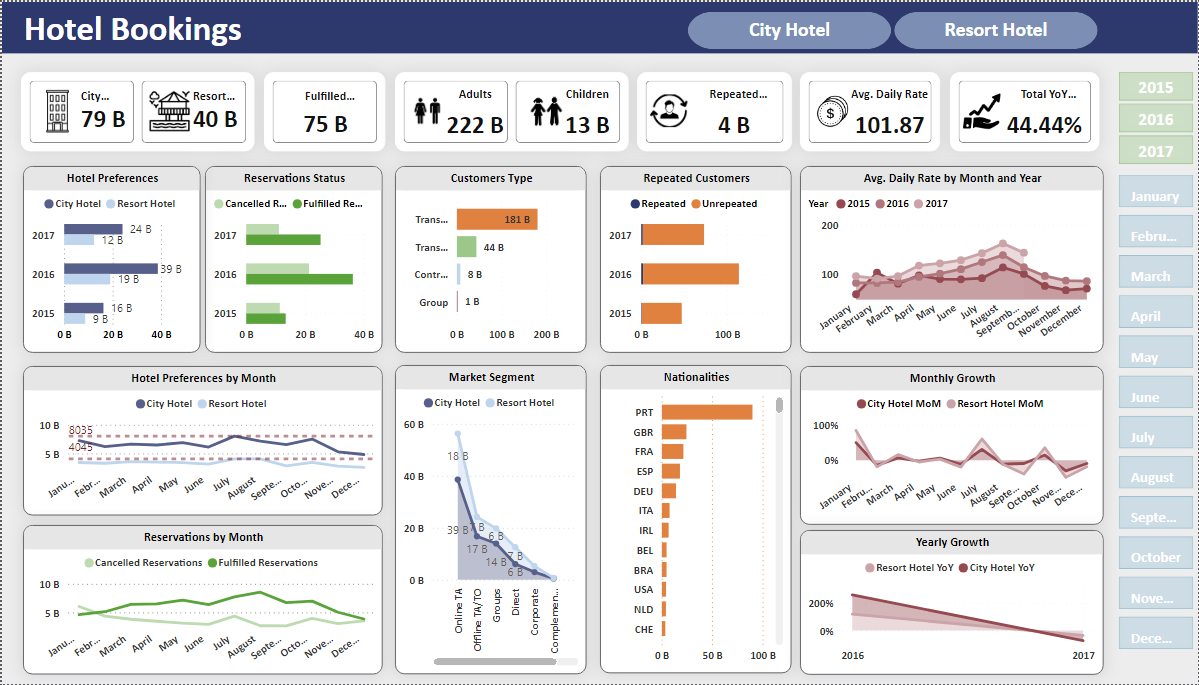
Task: Click the Repeated customers circular arrows icon
Action: coord(668,111)
